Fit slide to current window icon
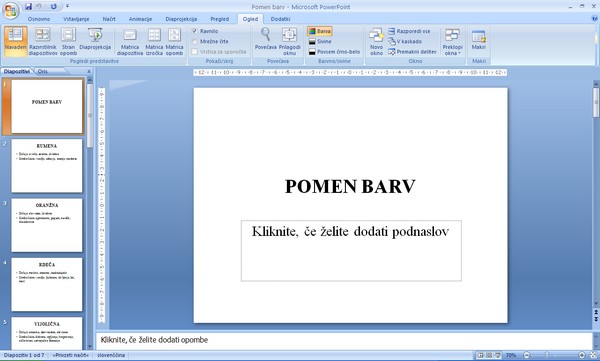 [x=594, y=355]
